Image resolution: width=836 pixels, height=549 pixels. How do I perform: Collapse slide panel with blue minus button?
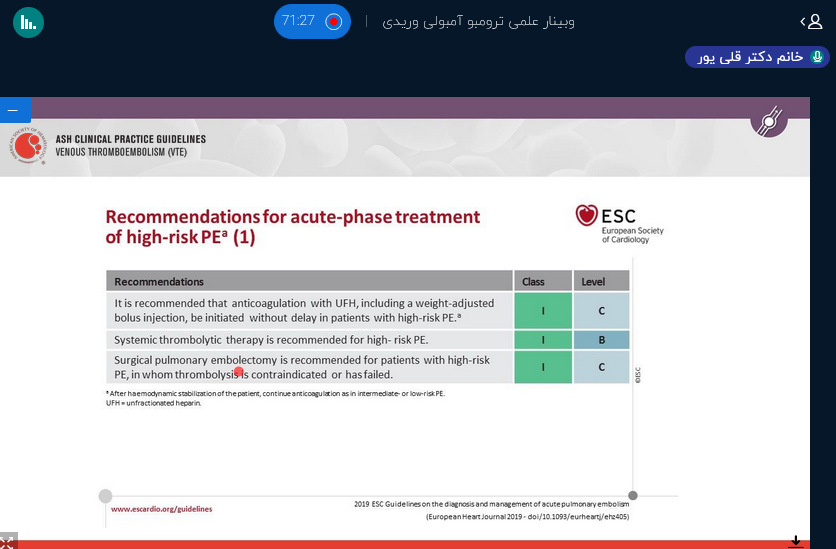pyautogui.click(x=15, y=110)
